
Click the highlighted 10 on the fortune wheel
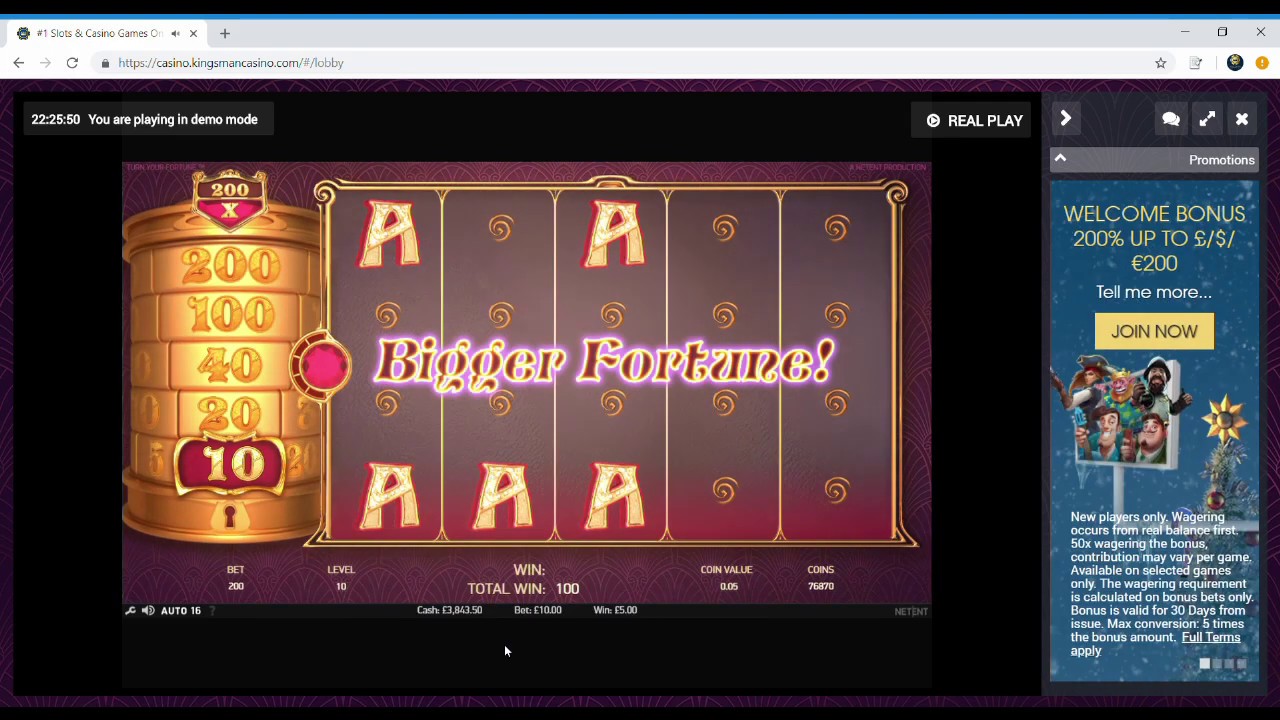(232, 466)
